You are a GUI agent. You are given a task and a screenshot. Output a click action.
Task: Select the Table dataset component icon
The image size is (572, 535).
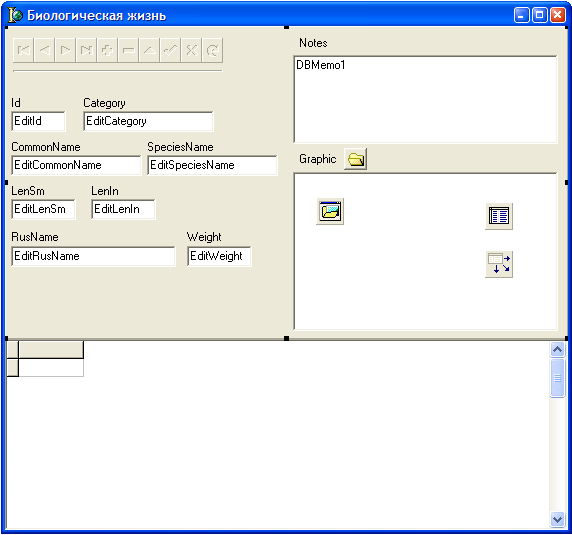pos(499,216)
